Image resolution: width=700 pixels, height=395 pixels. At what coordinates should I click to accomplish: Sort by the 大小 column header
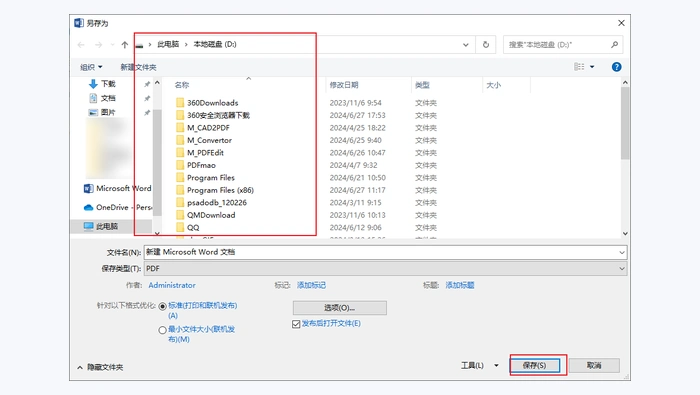point(493,85)
